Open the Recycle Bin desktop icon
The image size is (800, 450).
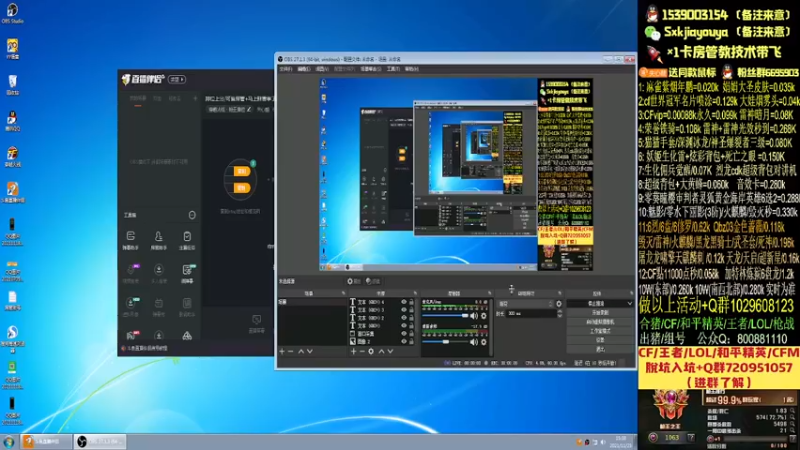point(12,85)
